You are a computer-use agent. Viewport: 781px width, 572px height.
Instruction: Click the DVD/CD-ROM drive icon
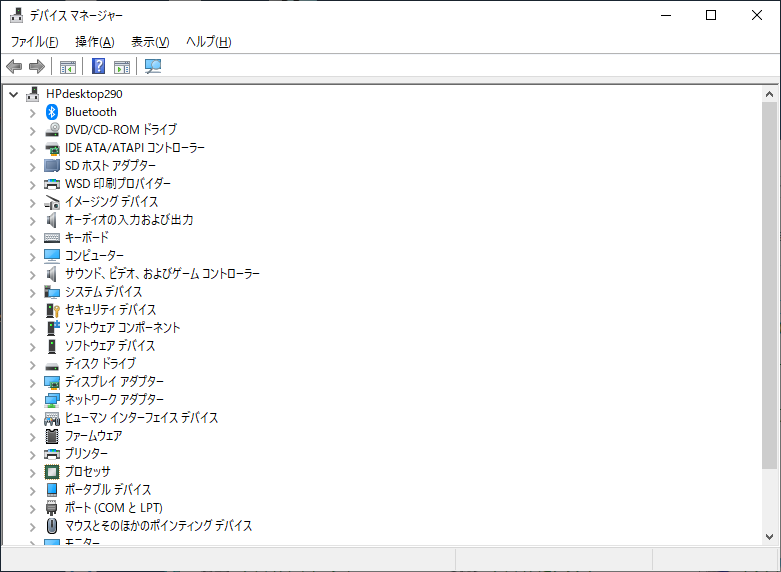click(x=52, y=130)
